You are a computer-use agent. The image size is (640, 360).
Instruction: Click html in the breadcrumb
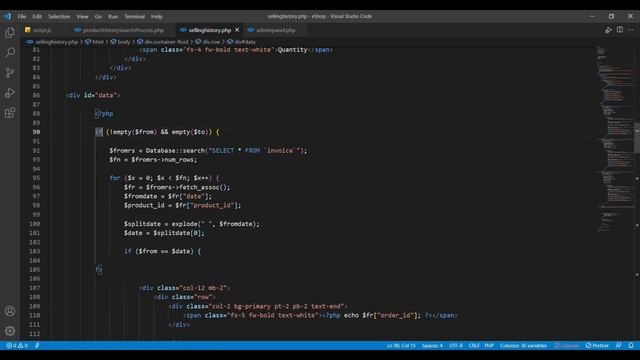pyautogui.click(x=98, y=42)
